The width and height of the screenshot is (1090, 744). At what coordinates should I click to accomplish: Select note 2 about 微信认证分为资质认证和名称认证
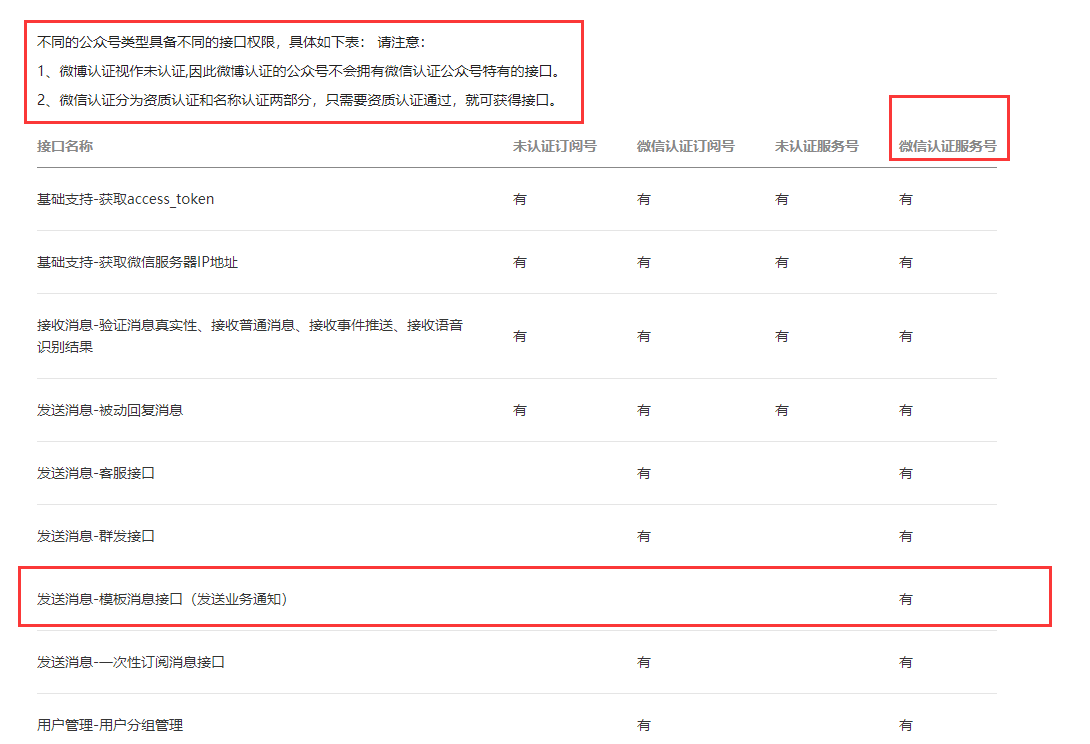298,100
